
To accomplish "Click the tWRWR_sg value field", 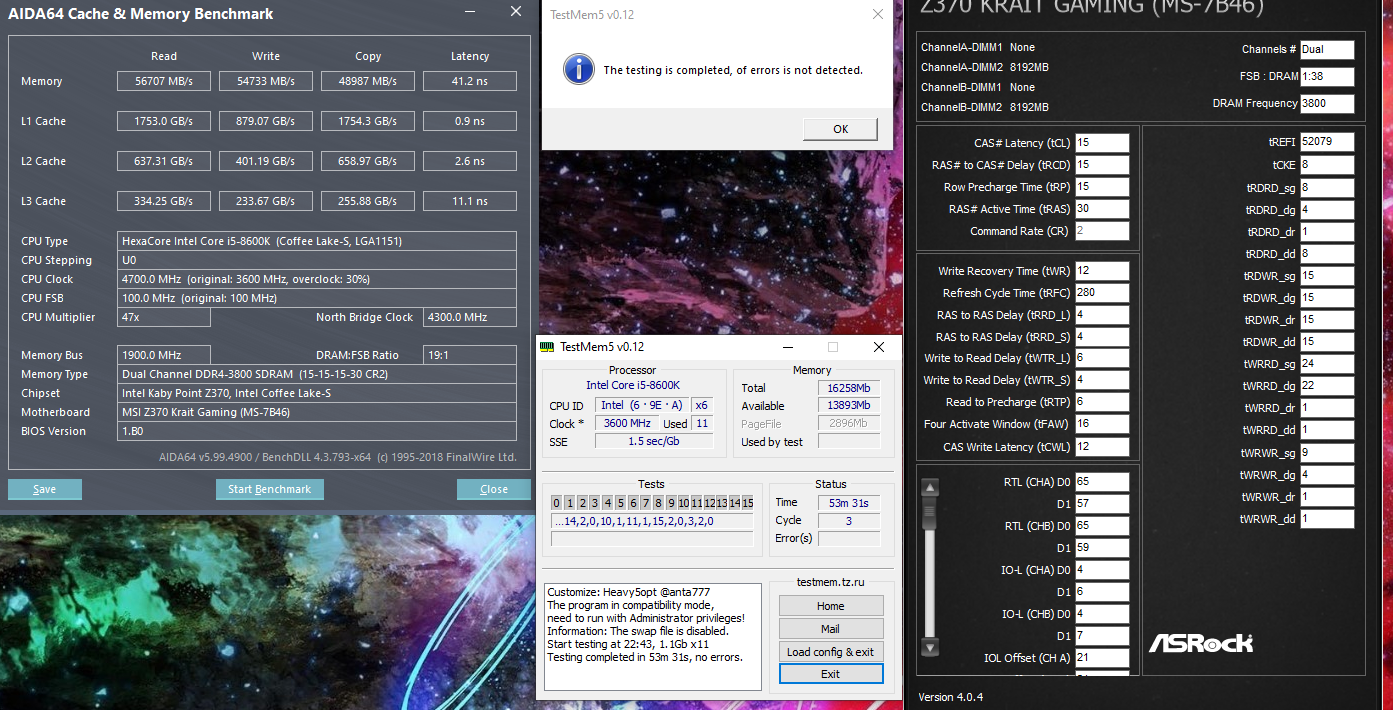I will (1327, 452).
